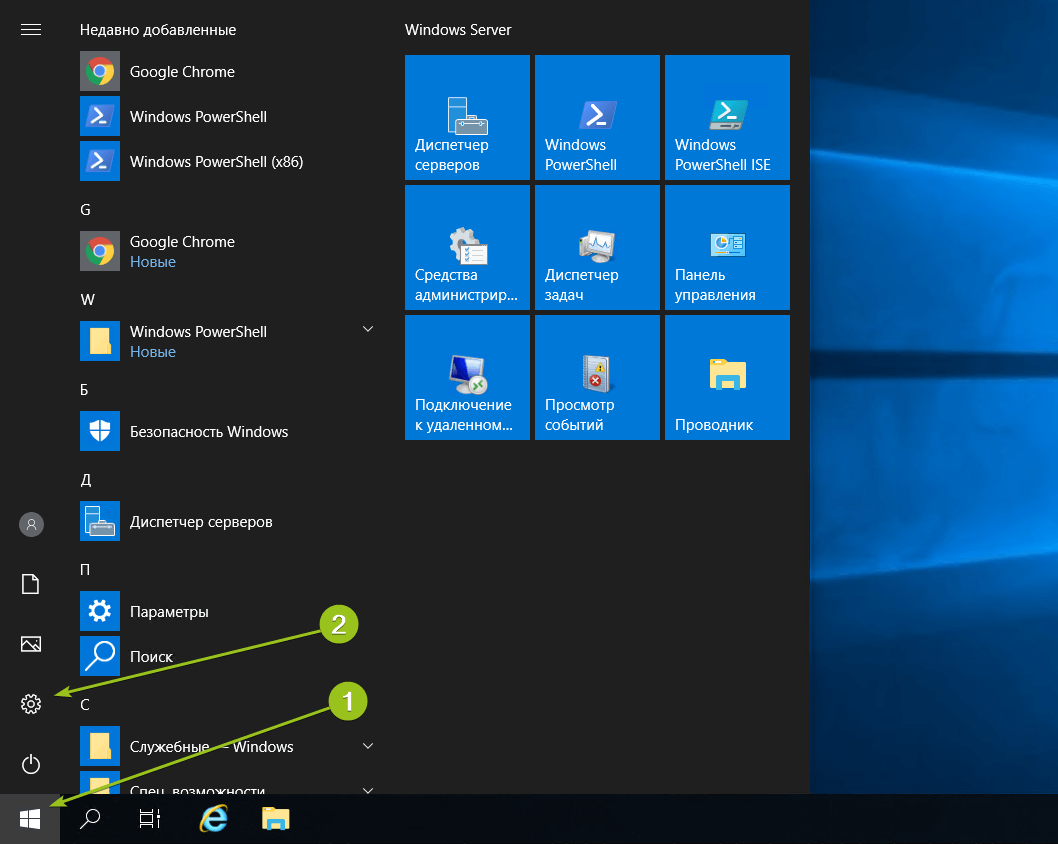The width and height of the screenshot is (1058, 844).
Task: Open the Диспетчер серверов tile
Action: point(467,117)
